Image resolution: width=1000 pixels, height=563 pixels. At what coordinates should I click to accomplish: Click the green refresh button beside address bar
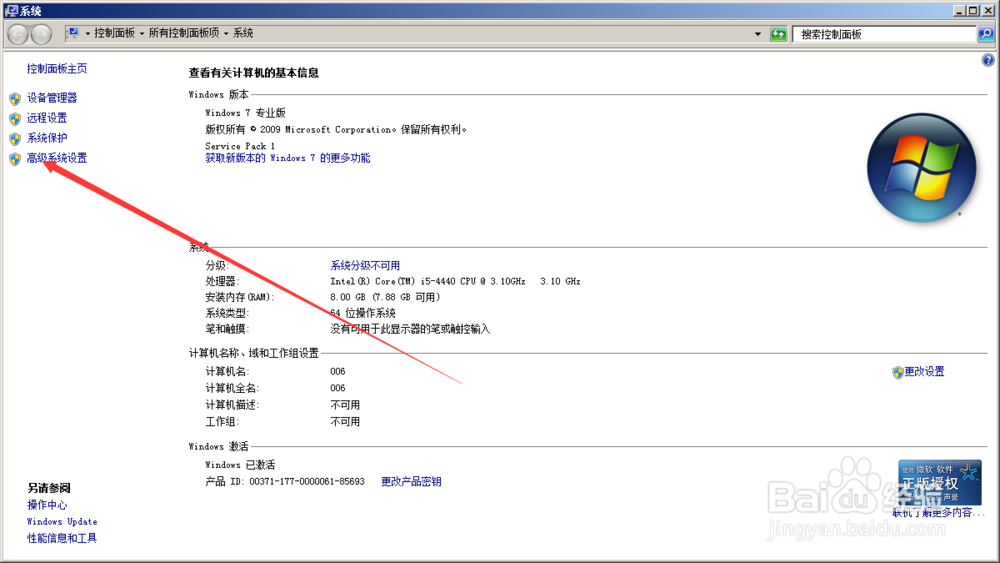coord(778,34)
